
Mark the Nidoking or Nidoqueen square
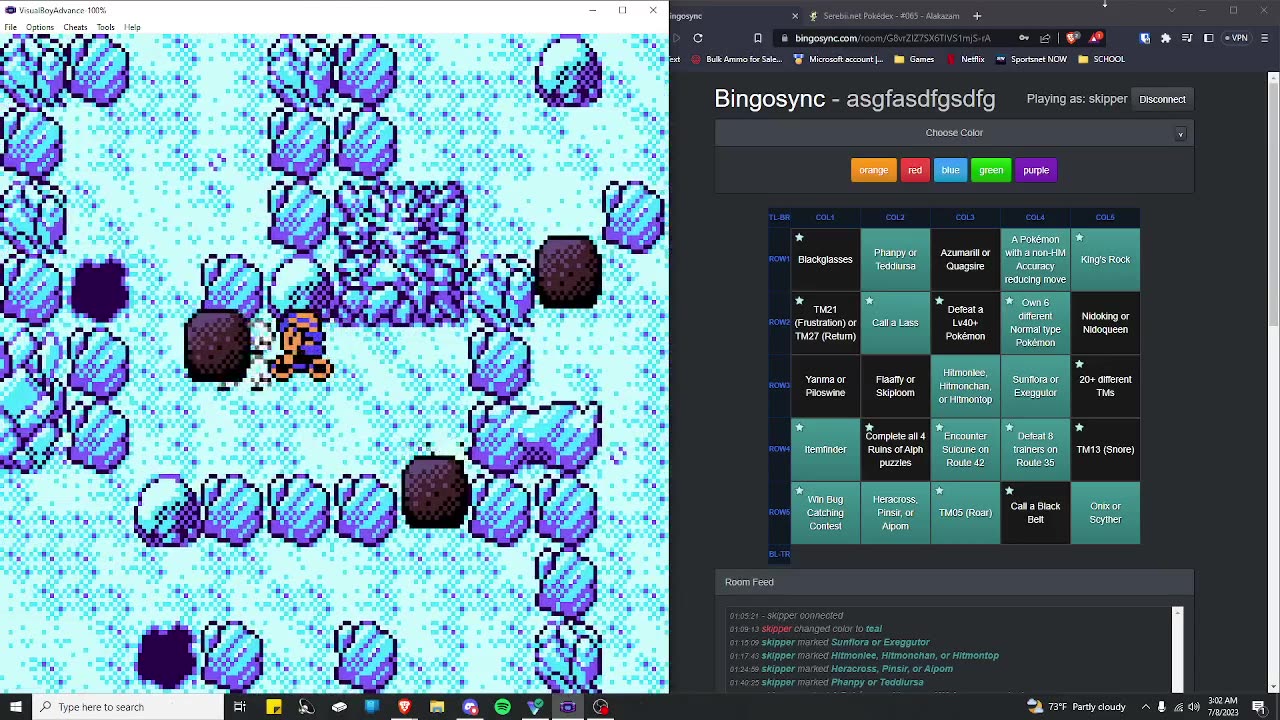click(x=1105, y=323)
